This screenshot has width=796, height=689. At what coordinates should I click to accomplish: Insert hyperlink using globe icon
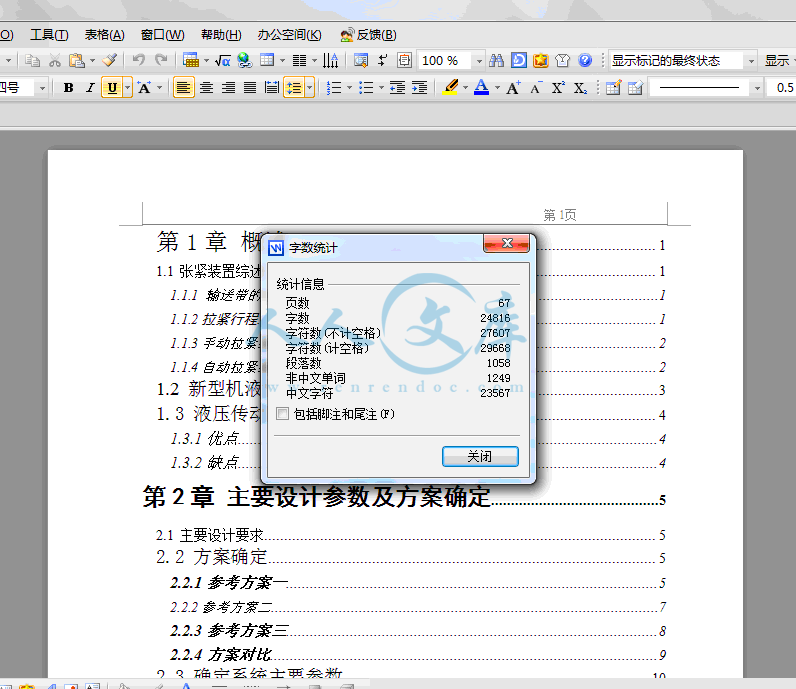click(245, 60)
